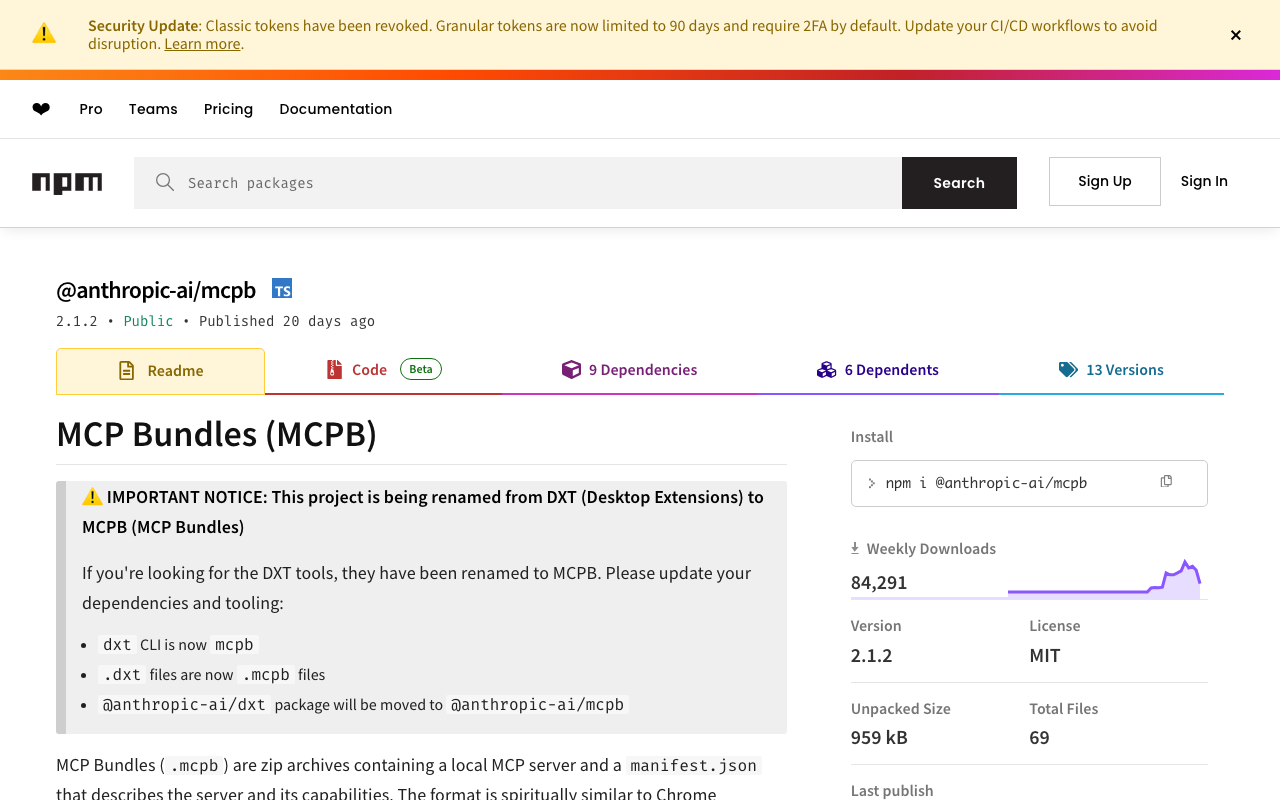Screen dimensions: 1280x800
Task: Switch to the Code tab
Action: click(x=384, y=370)
